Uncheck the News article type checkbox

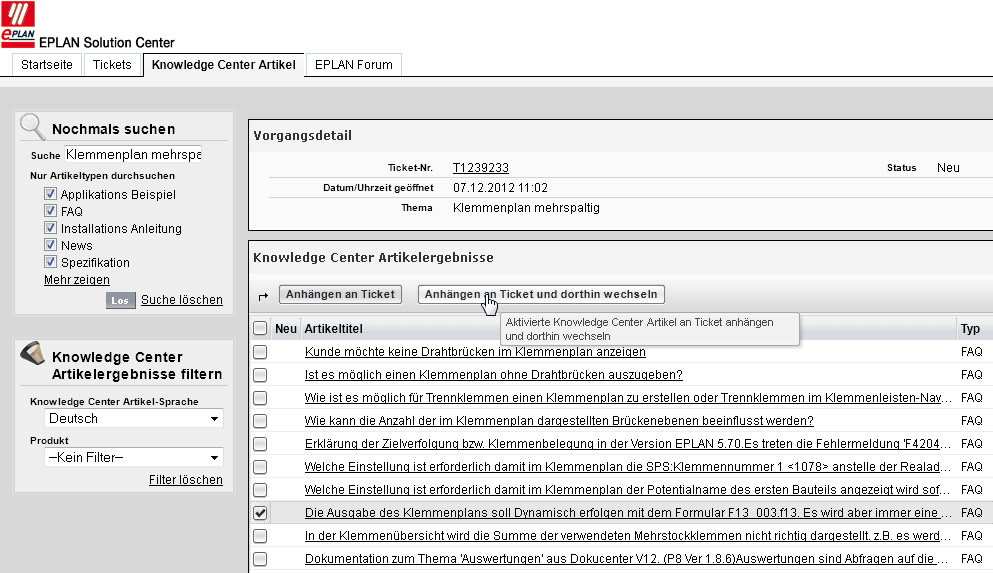(50, 245)
